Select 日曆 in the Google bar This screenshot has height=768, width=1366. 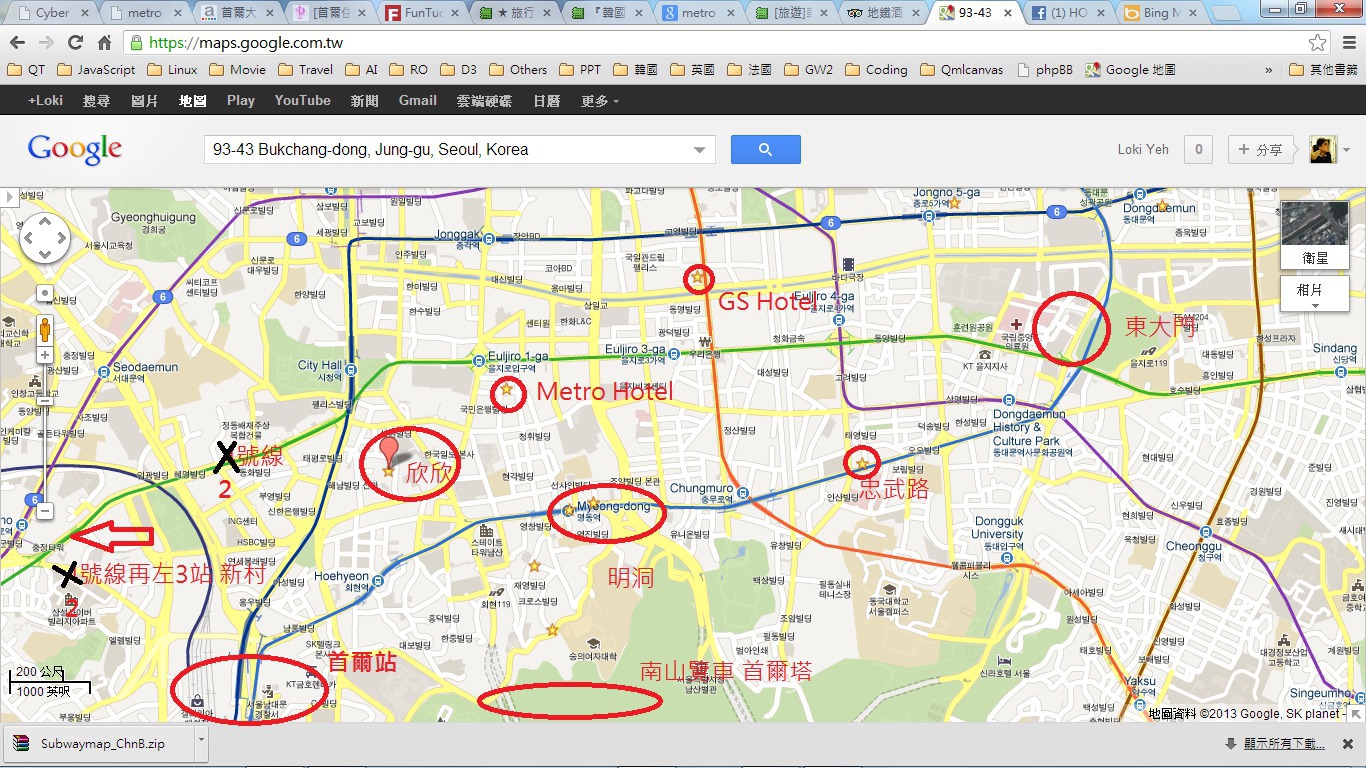click(546, 101)
